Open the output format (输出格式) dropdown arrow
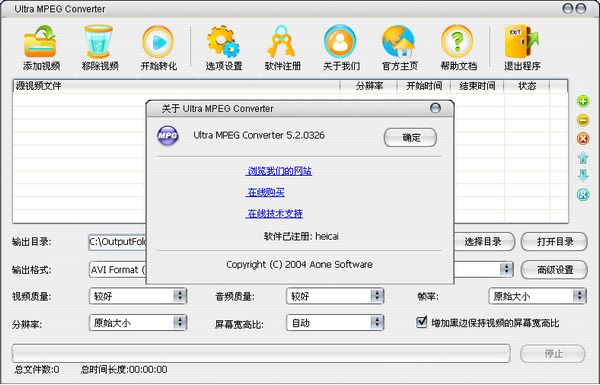Viewport: 600px width, 385px height. click(x=506, y=269)
